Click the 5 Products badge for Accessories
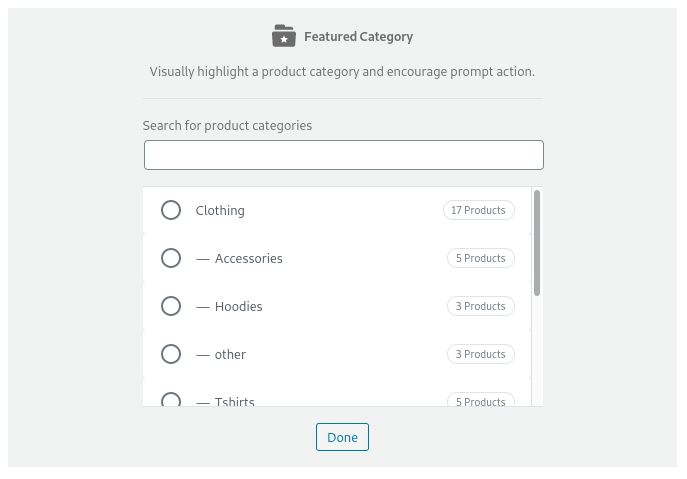This screenshot has height=479, width=687. click(480, 258)
